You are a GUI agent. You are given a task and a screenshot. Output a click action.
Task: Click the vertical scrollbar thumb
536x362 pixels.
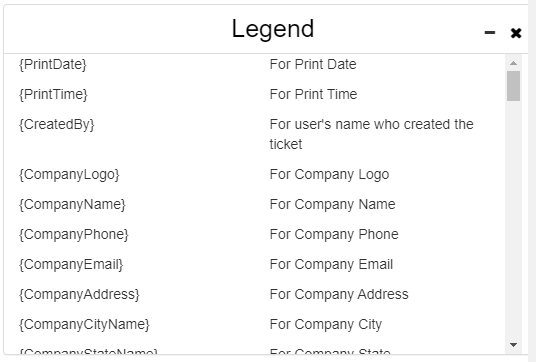tap(513, 86)
